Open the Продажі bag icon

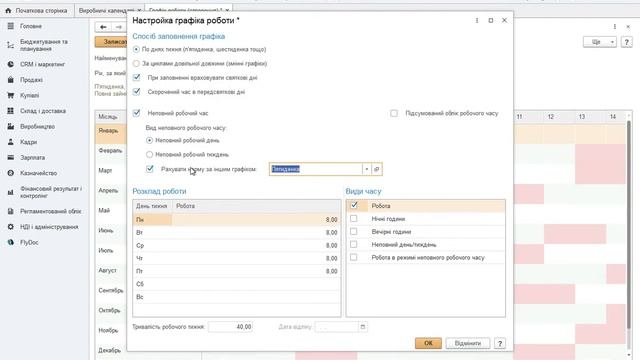(11, 80)
